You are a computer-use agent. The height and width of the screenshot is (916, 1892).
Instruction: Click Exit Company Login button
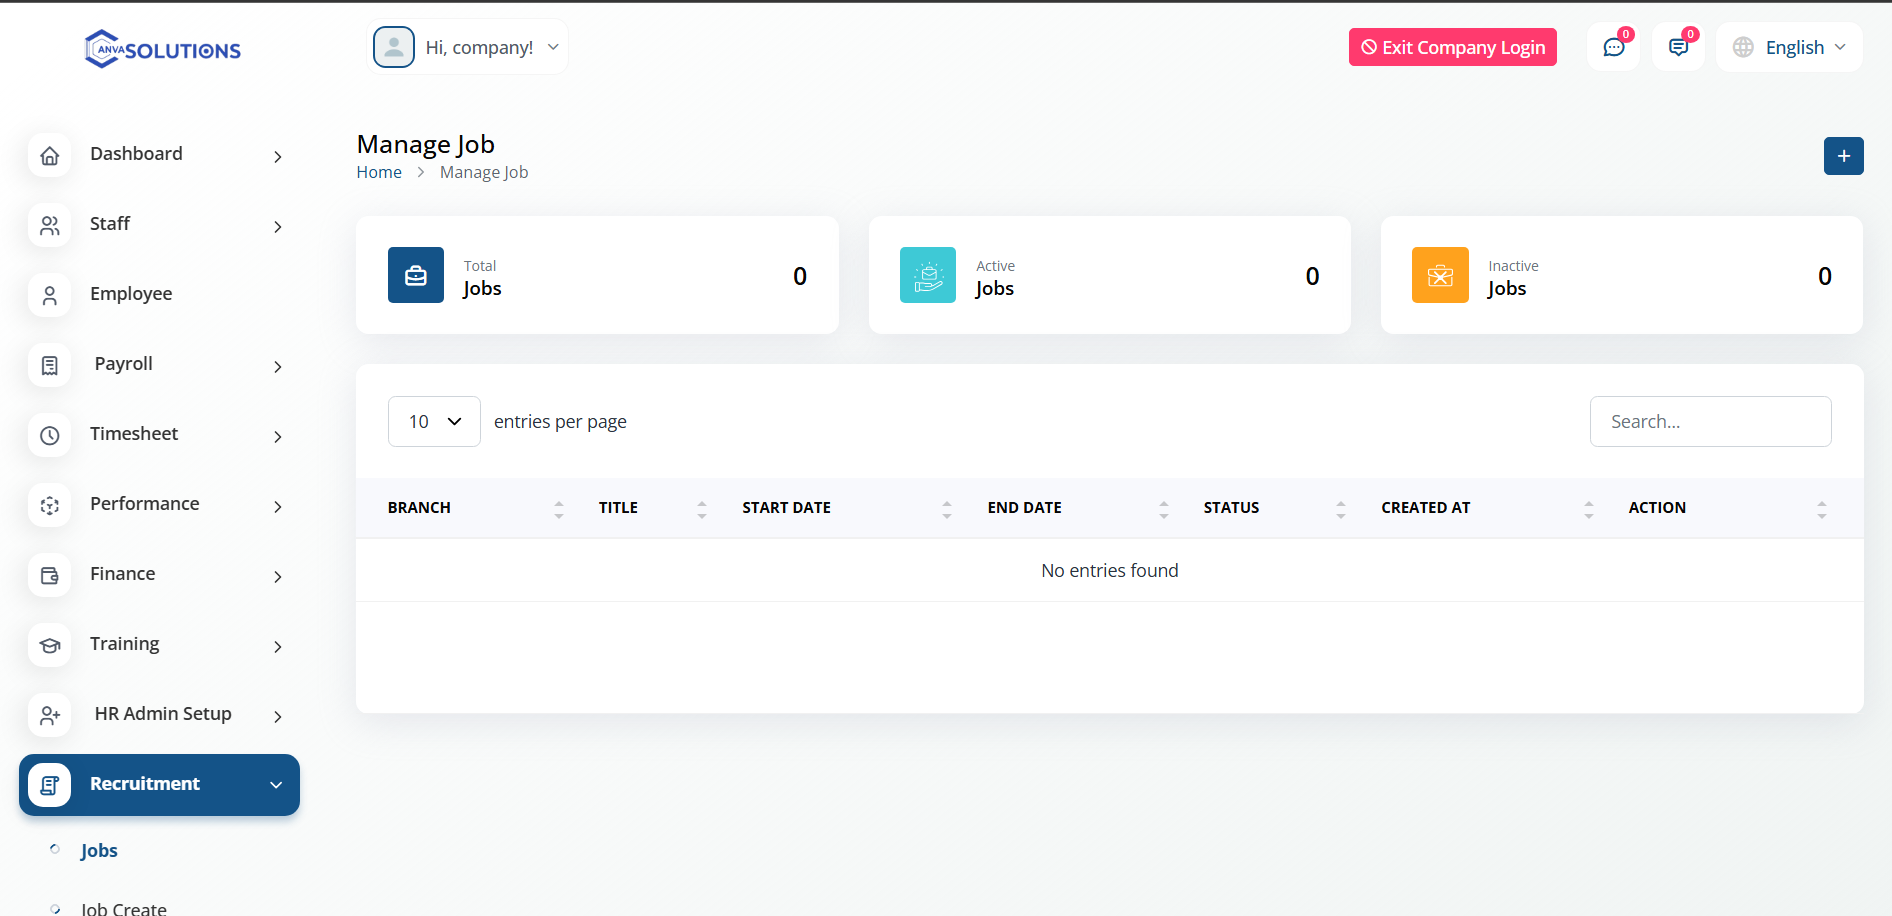coord(1452,48)
